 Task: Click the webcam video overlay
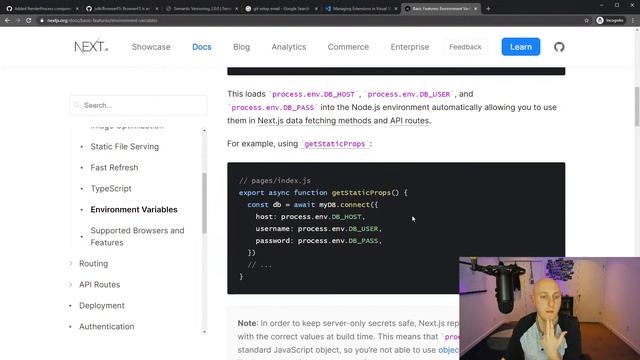pyautogui.click(x=549, y=309)
